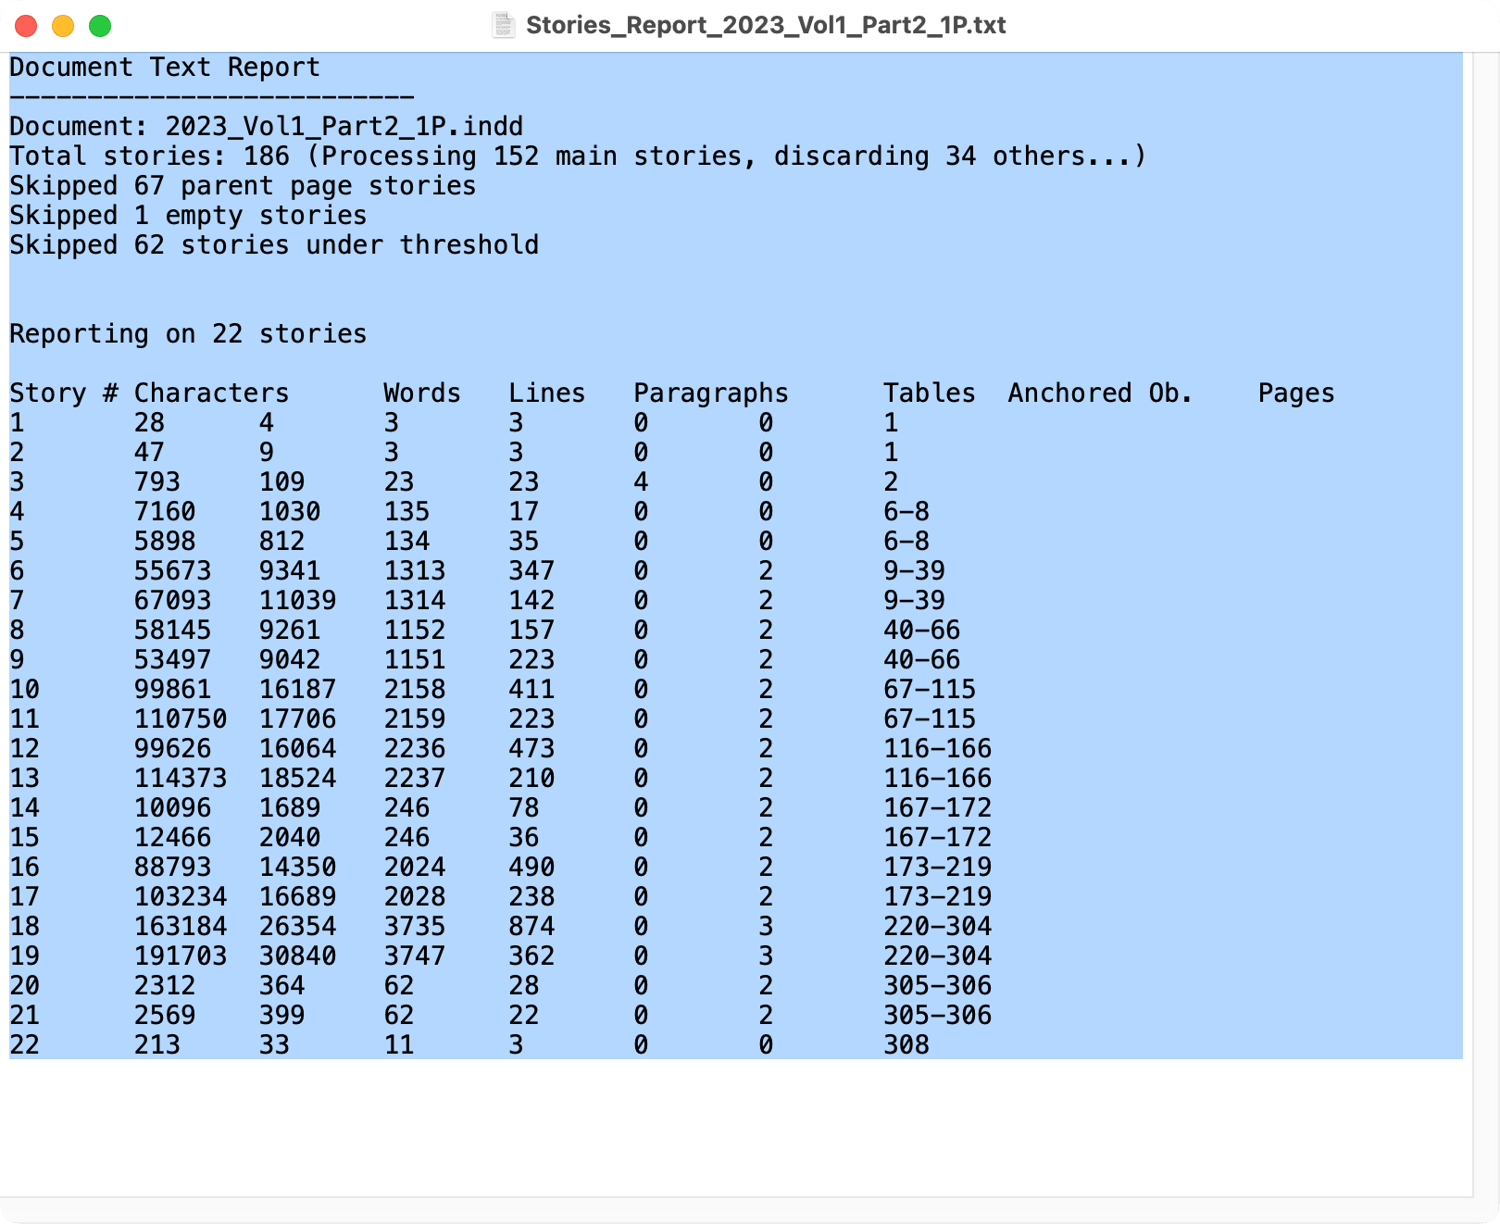Click the value "2569" in story 21
The height and width of the screenshot is (1224, 1500).
click(165, 1016)
